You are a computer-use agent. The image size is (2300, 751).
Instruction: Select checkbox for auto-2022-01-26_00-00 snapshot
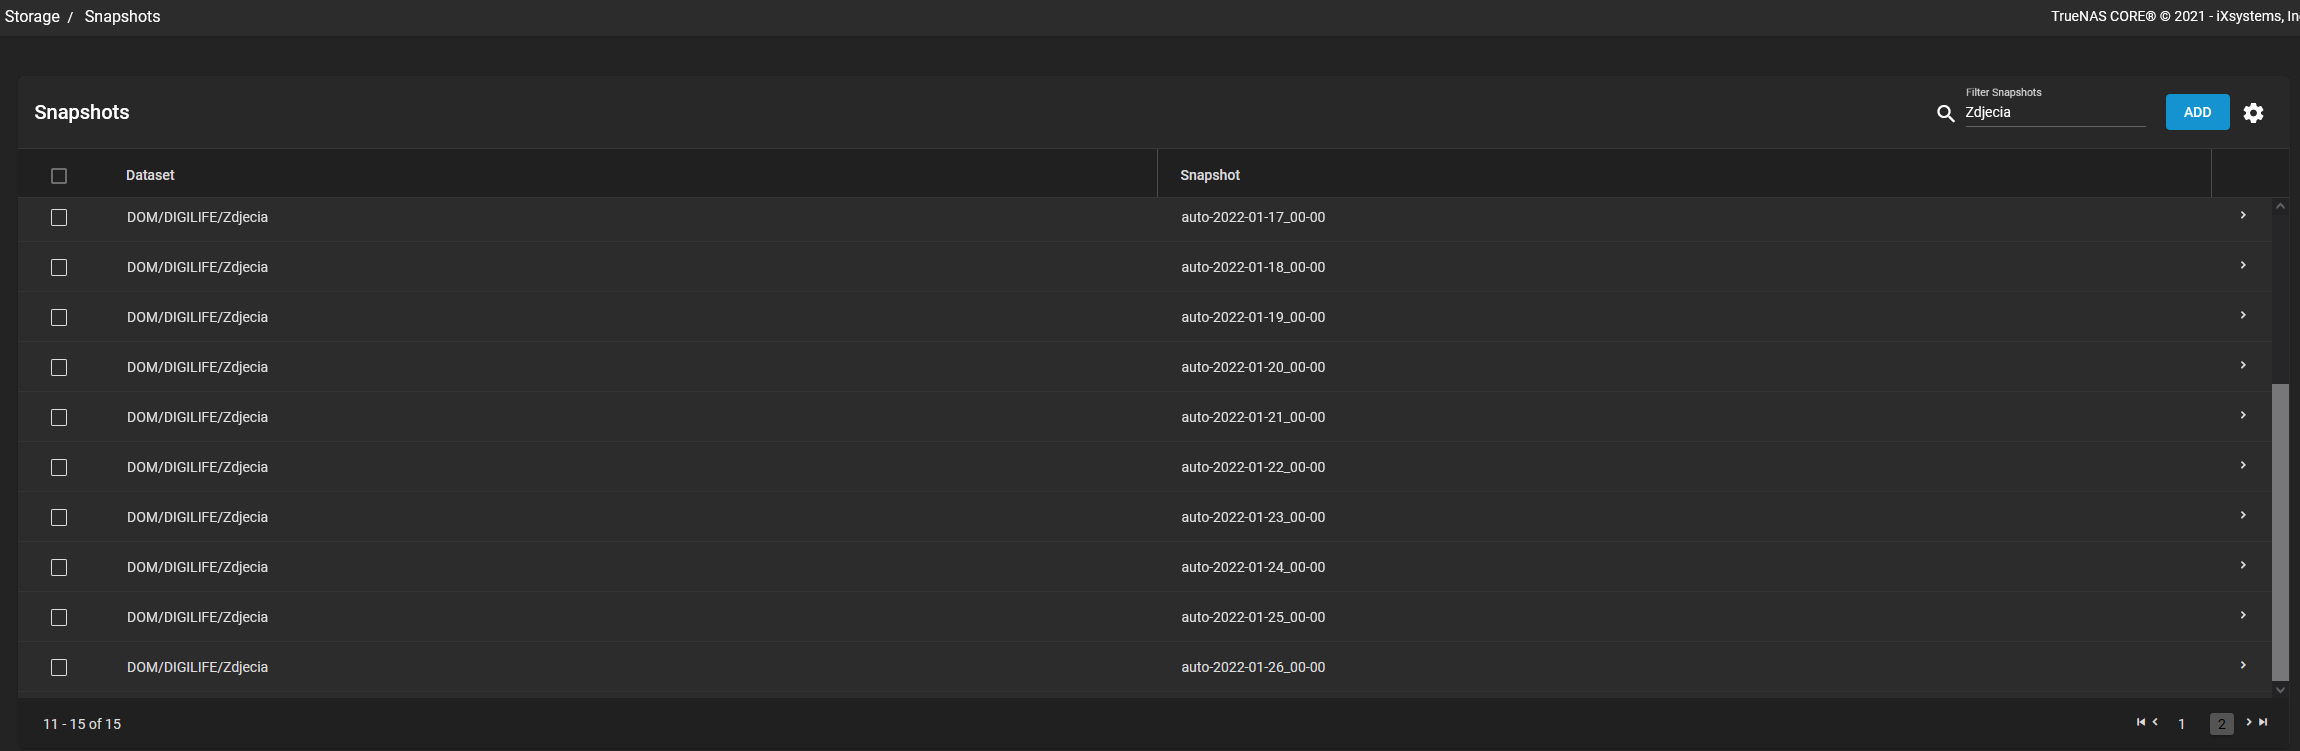[59, 668]
